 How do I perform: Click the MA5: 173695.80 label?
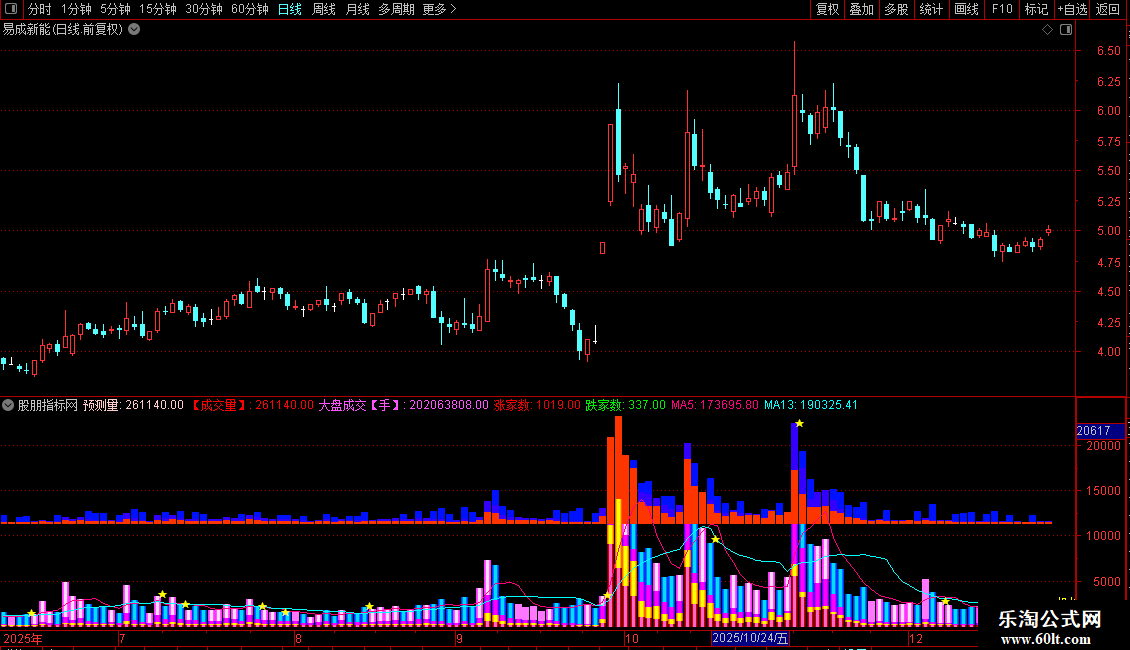[x=715, y=405]
